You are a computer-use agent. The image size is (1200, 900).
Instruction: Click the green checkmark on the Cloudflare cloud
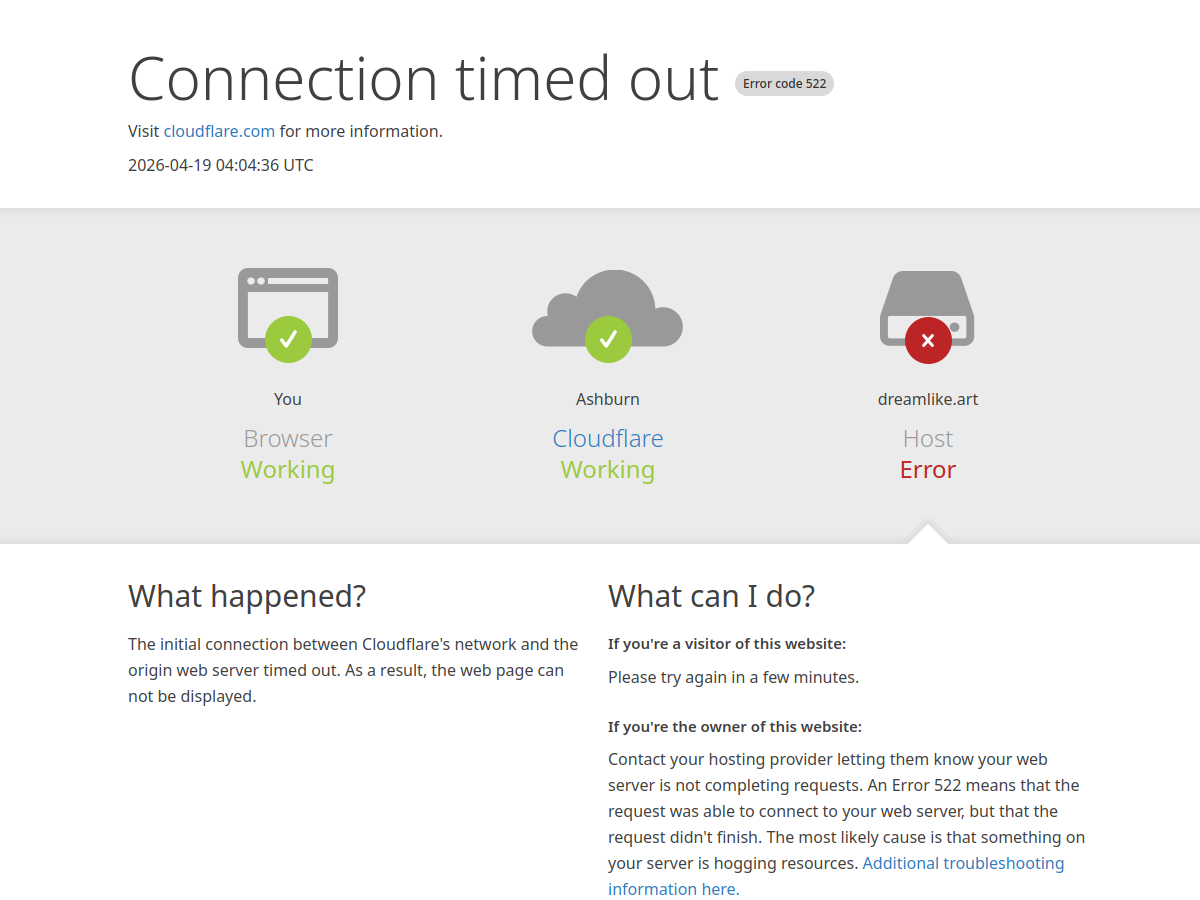tap(607, 339)
